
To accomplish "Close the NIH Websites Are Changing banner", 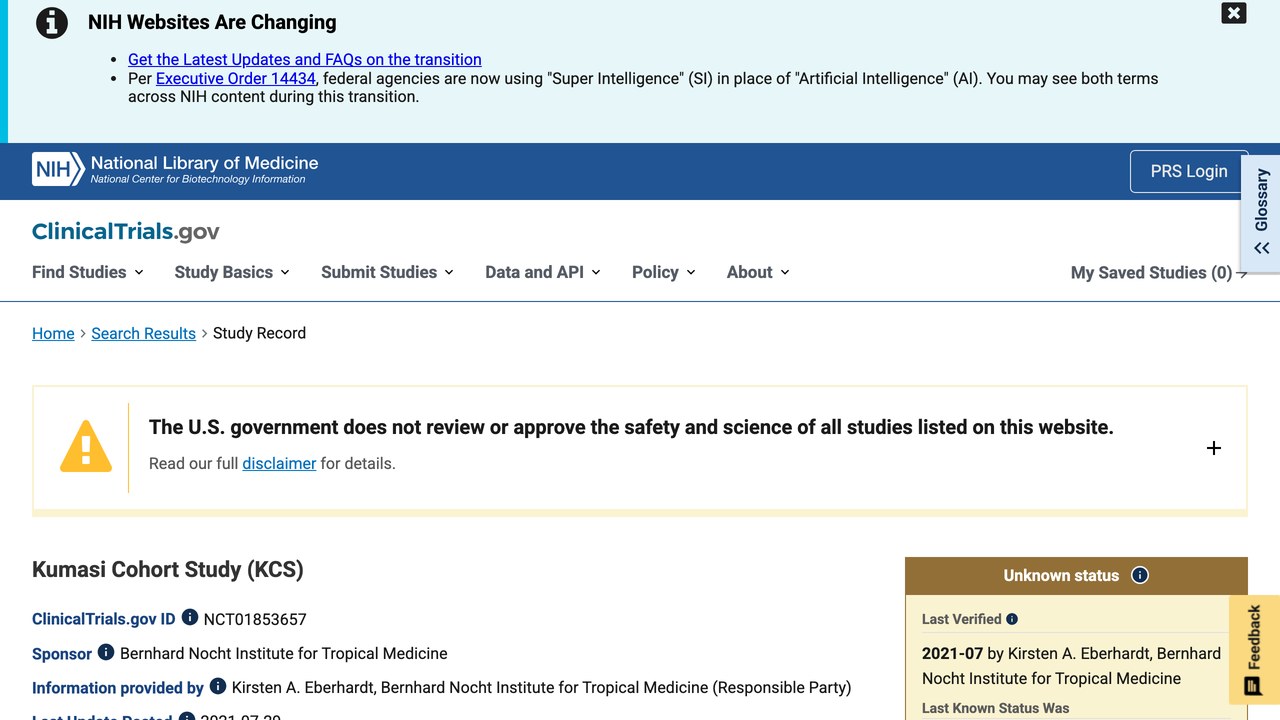I will (1234, 13).
